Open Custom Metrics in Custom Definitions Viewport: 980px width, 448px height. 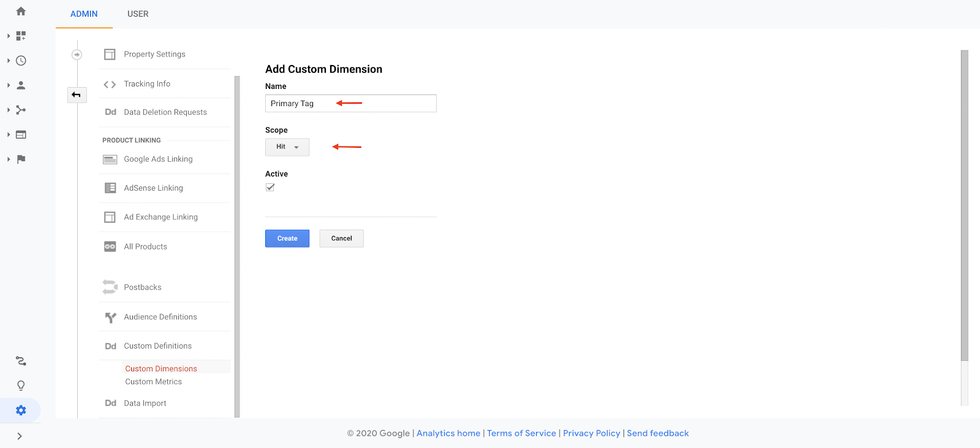click(x=153, y=382)
